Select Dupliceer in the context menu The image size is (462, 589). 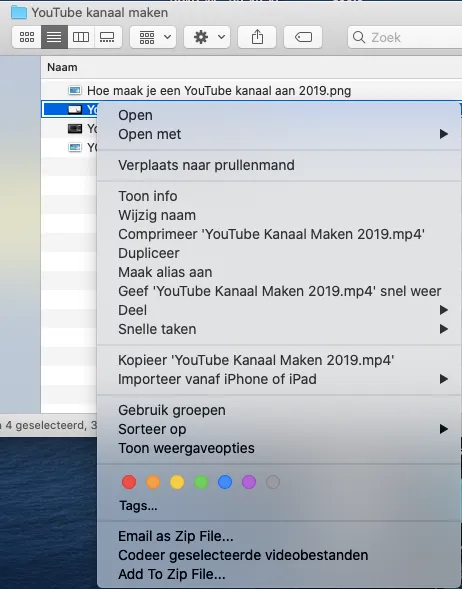tap(279, 253)
